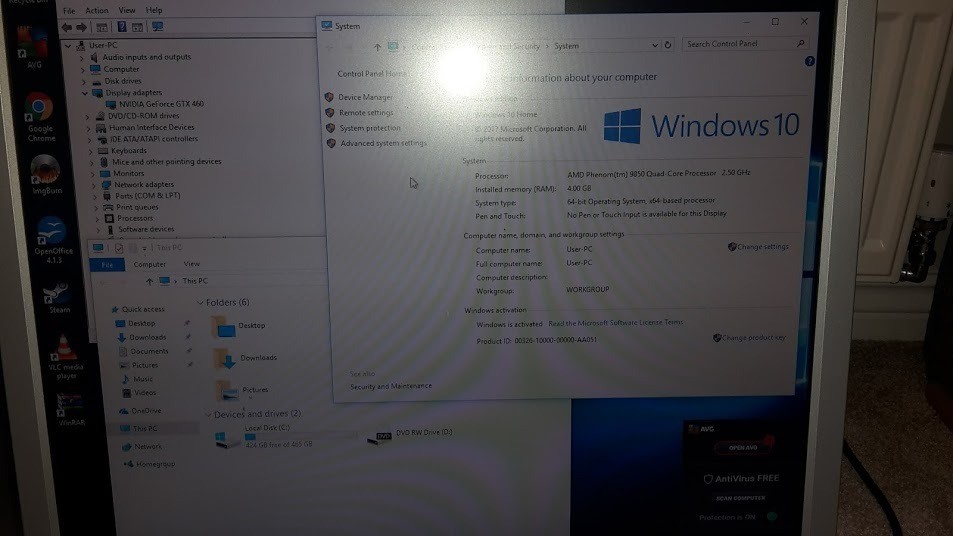Open File menu in Device Manager
953x536 pixels.
pos(69,11)
